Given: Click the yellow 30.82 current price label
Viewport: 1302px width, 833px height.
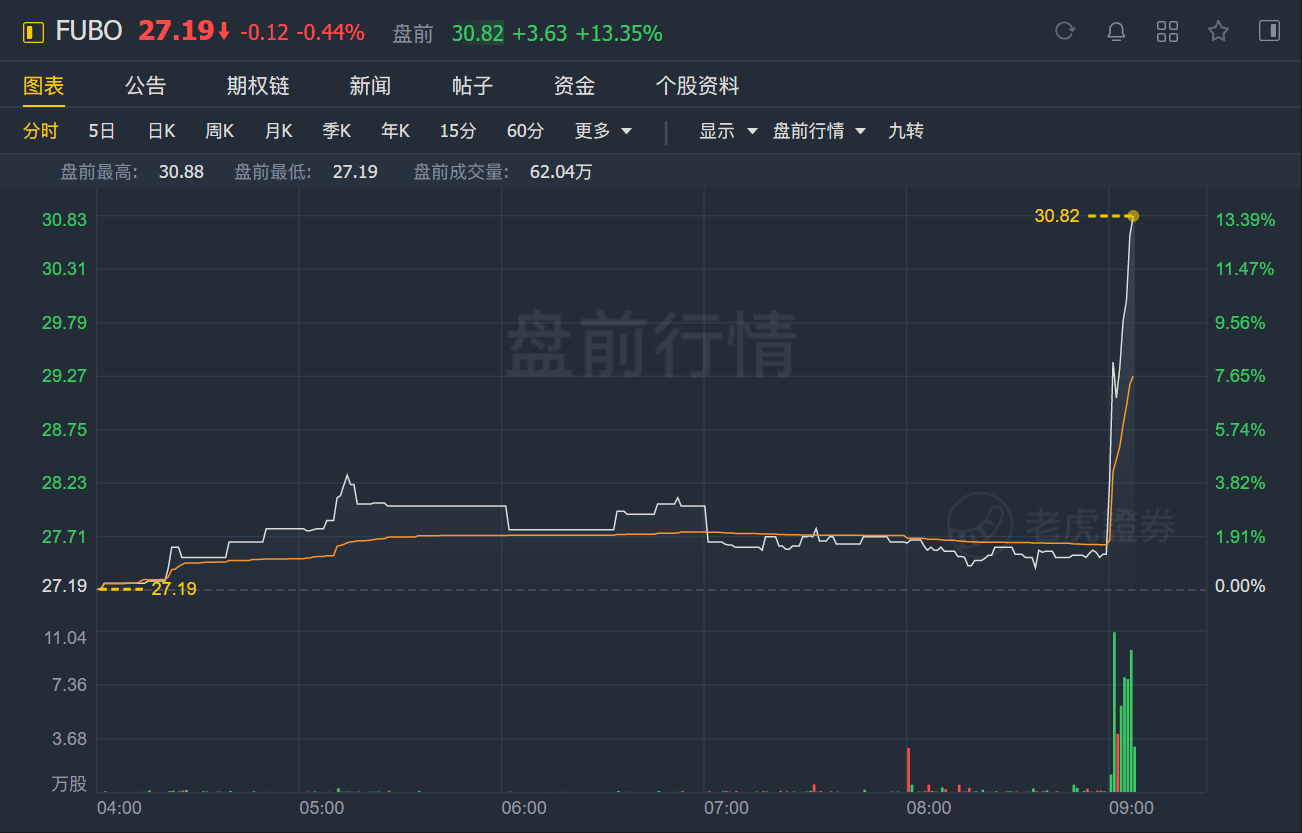Looking at the screenshot, I should point(1057,215).
